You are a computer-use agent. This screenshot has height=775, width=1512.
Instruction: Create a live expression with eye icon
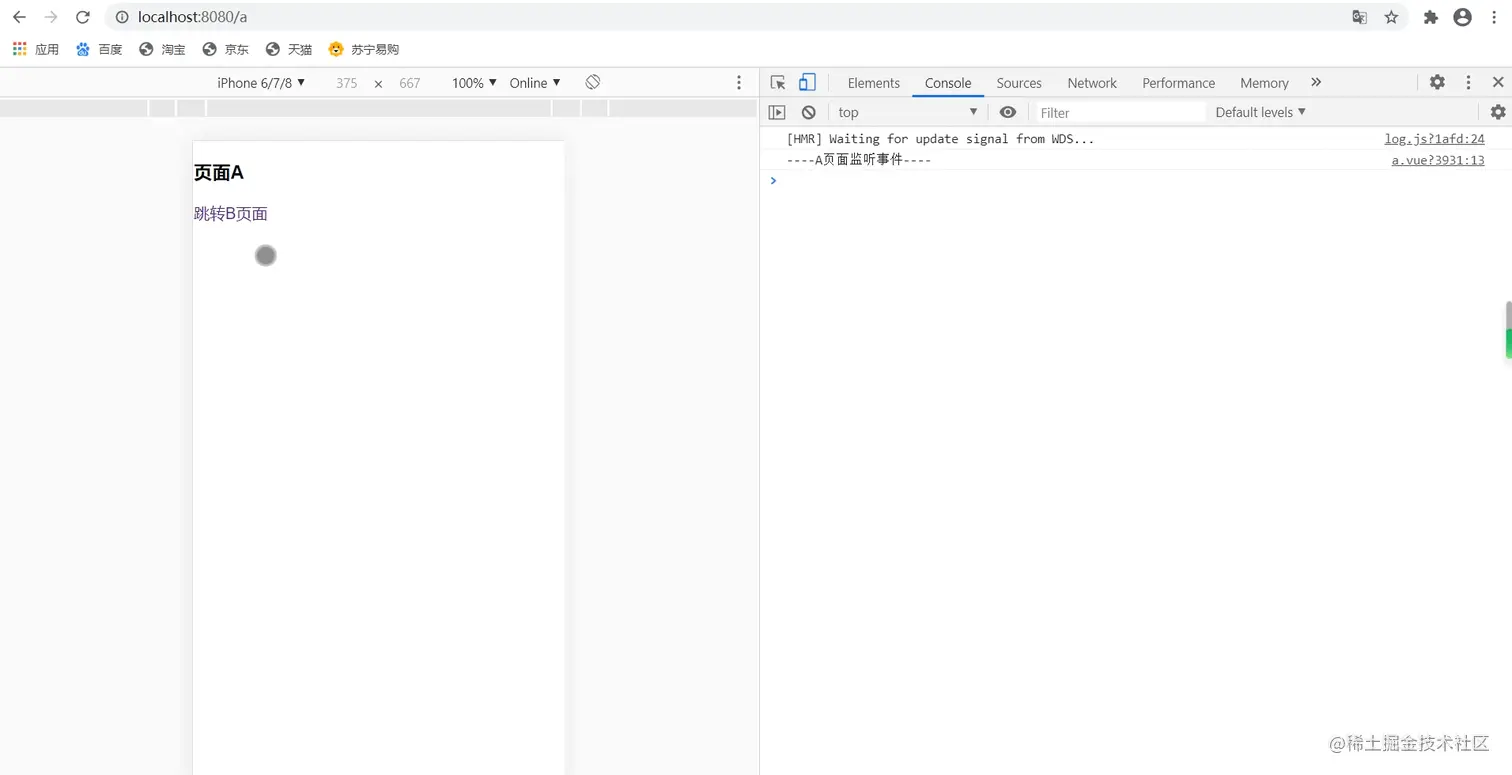coord(1008,112)
